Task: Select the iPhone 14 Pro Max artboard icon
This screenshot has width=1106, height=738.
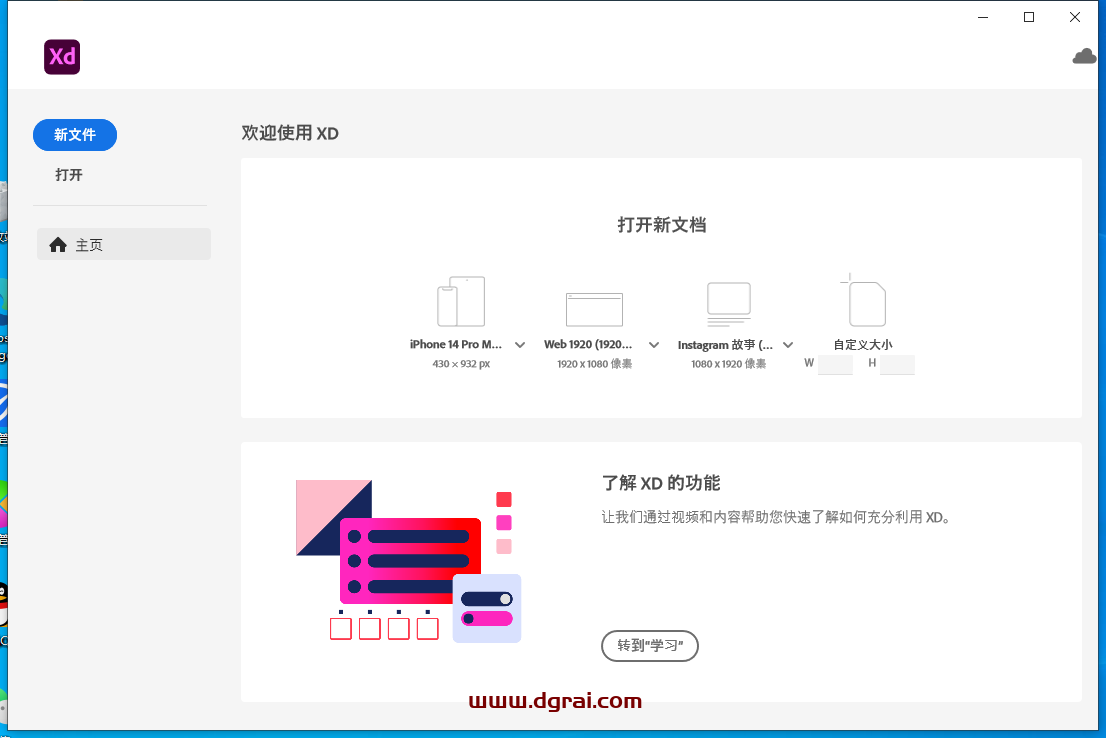Action: pos(461,301)
